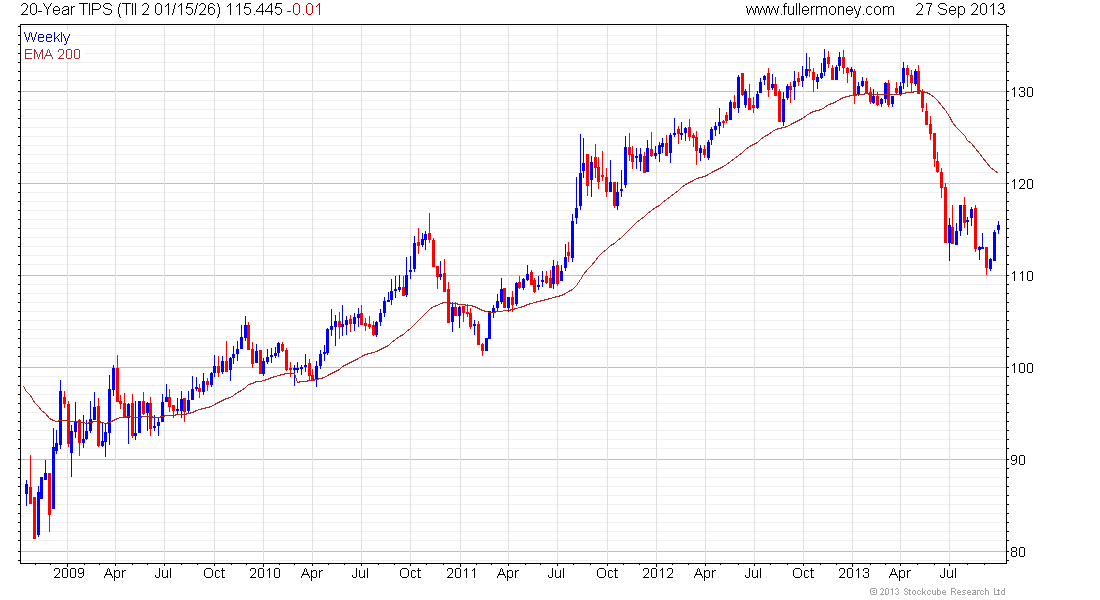
Task: Click the red change value -0.01
Action: click(304, 10)
